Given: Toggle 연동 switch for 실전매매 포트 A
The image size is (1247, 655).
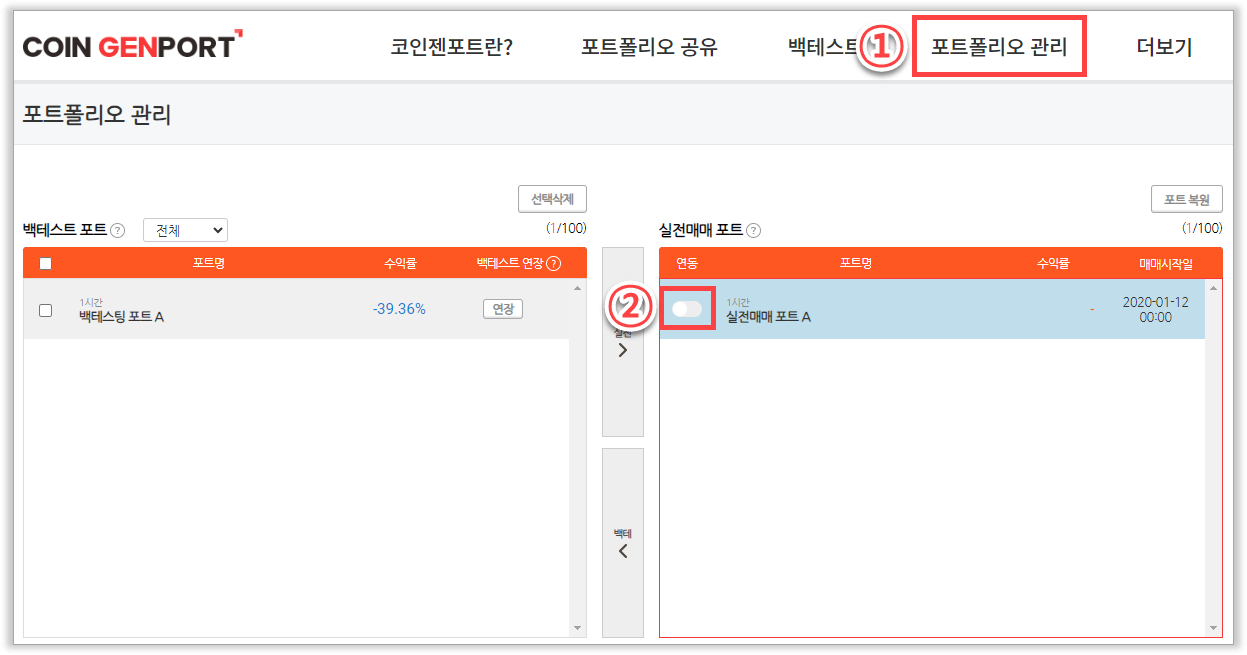Looking at the screenshot, I should coord(687,309).
